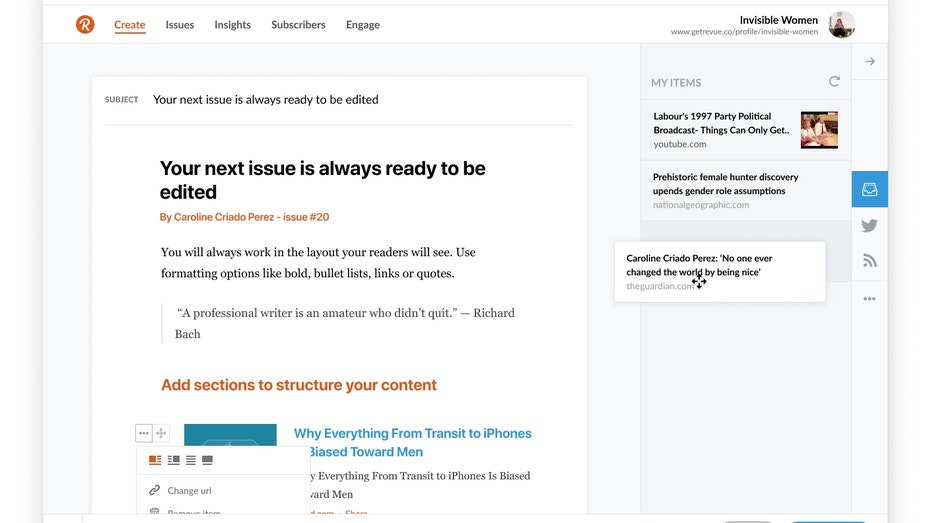The width and height of the screenshot is (931, 523).
Task: Switch to the Issues tab
Action: (x=179, y=24)
